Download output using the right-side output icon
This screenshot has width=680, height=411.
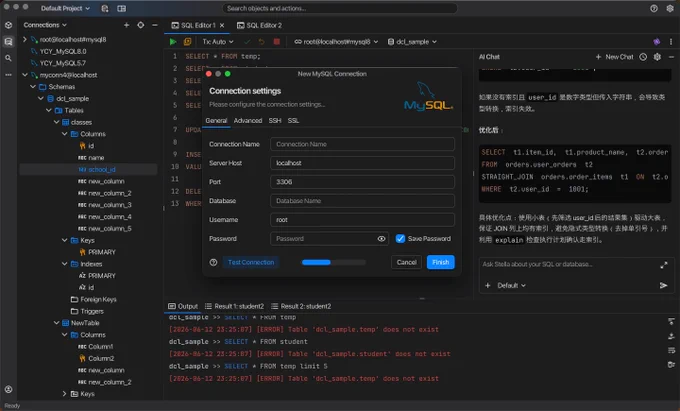click(x=671, y=336)
